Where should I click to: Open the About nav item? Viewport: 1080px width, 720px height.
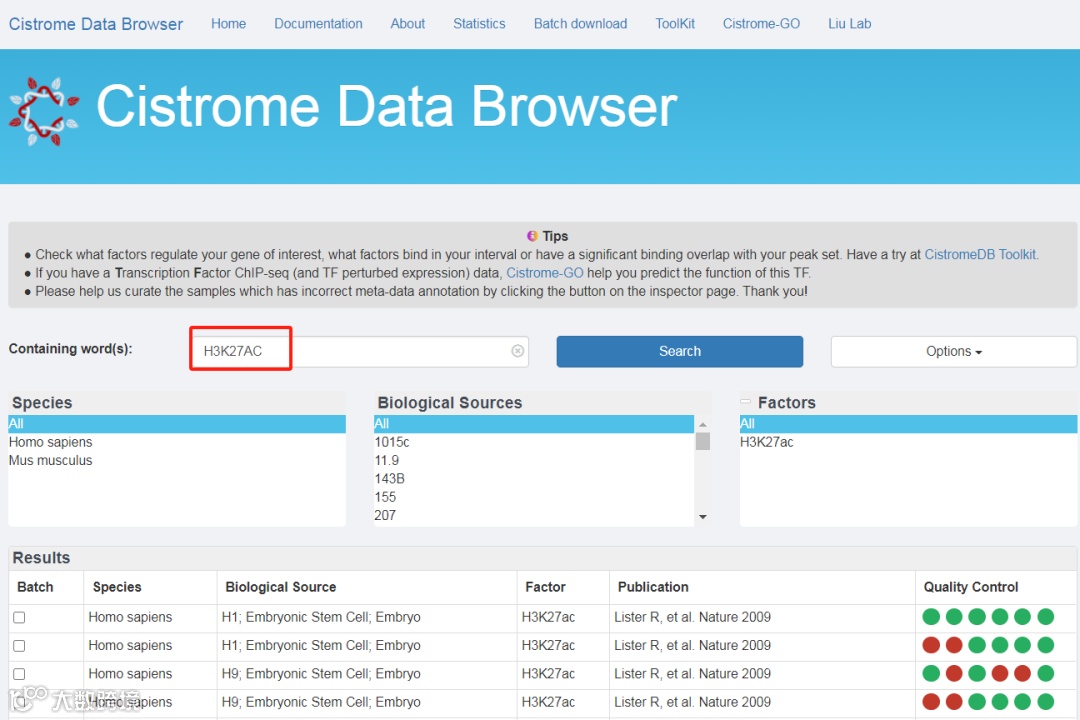pyautogui.click(x=408, y=23)
